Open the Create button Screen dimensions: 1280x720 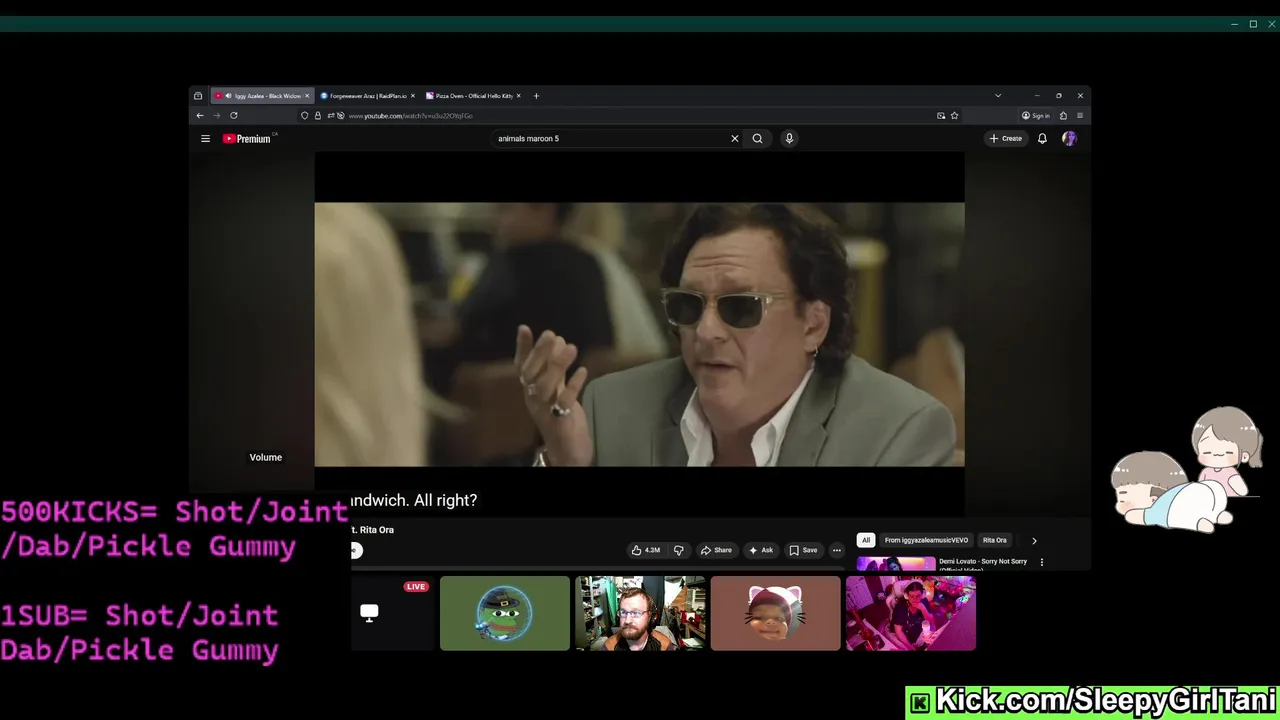pyautogui.click(x=1006, y=139)
